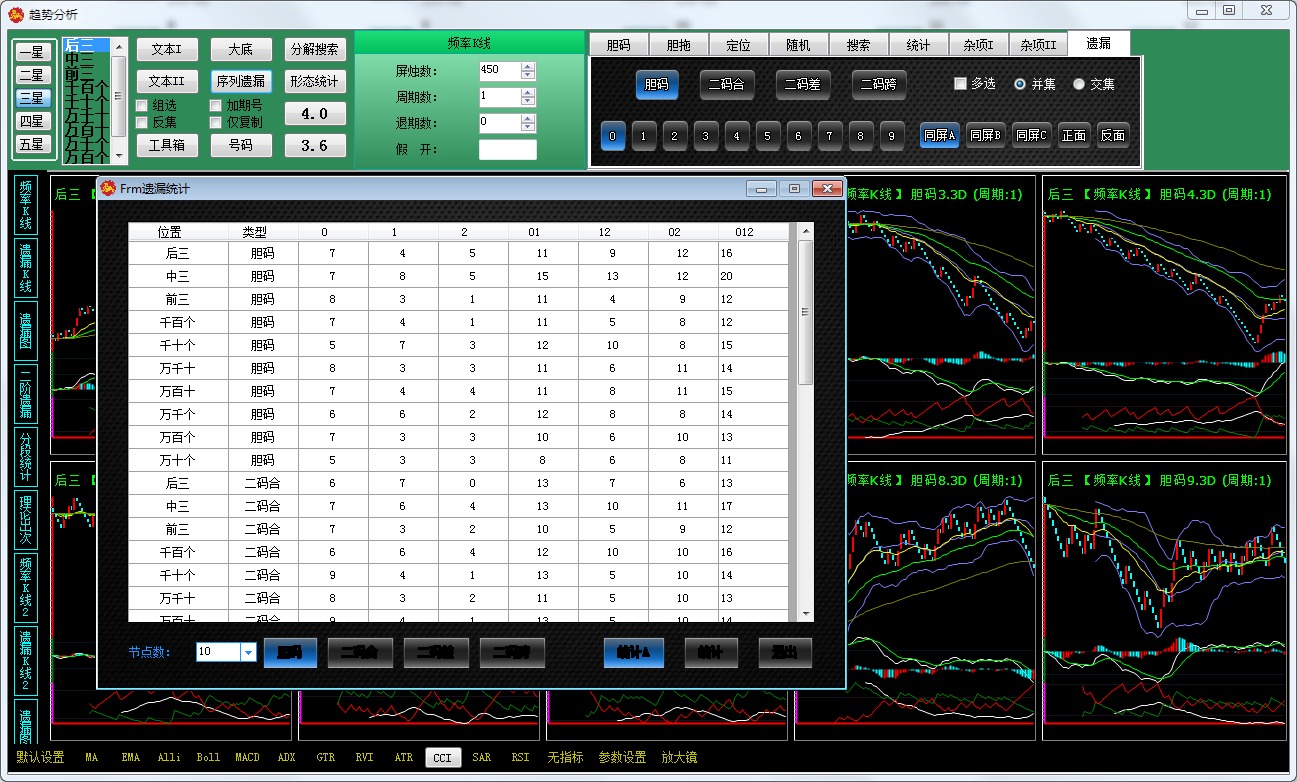Open the 统计 tab

(918, 45)
